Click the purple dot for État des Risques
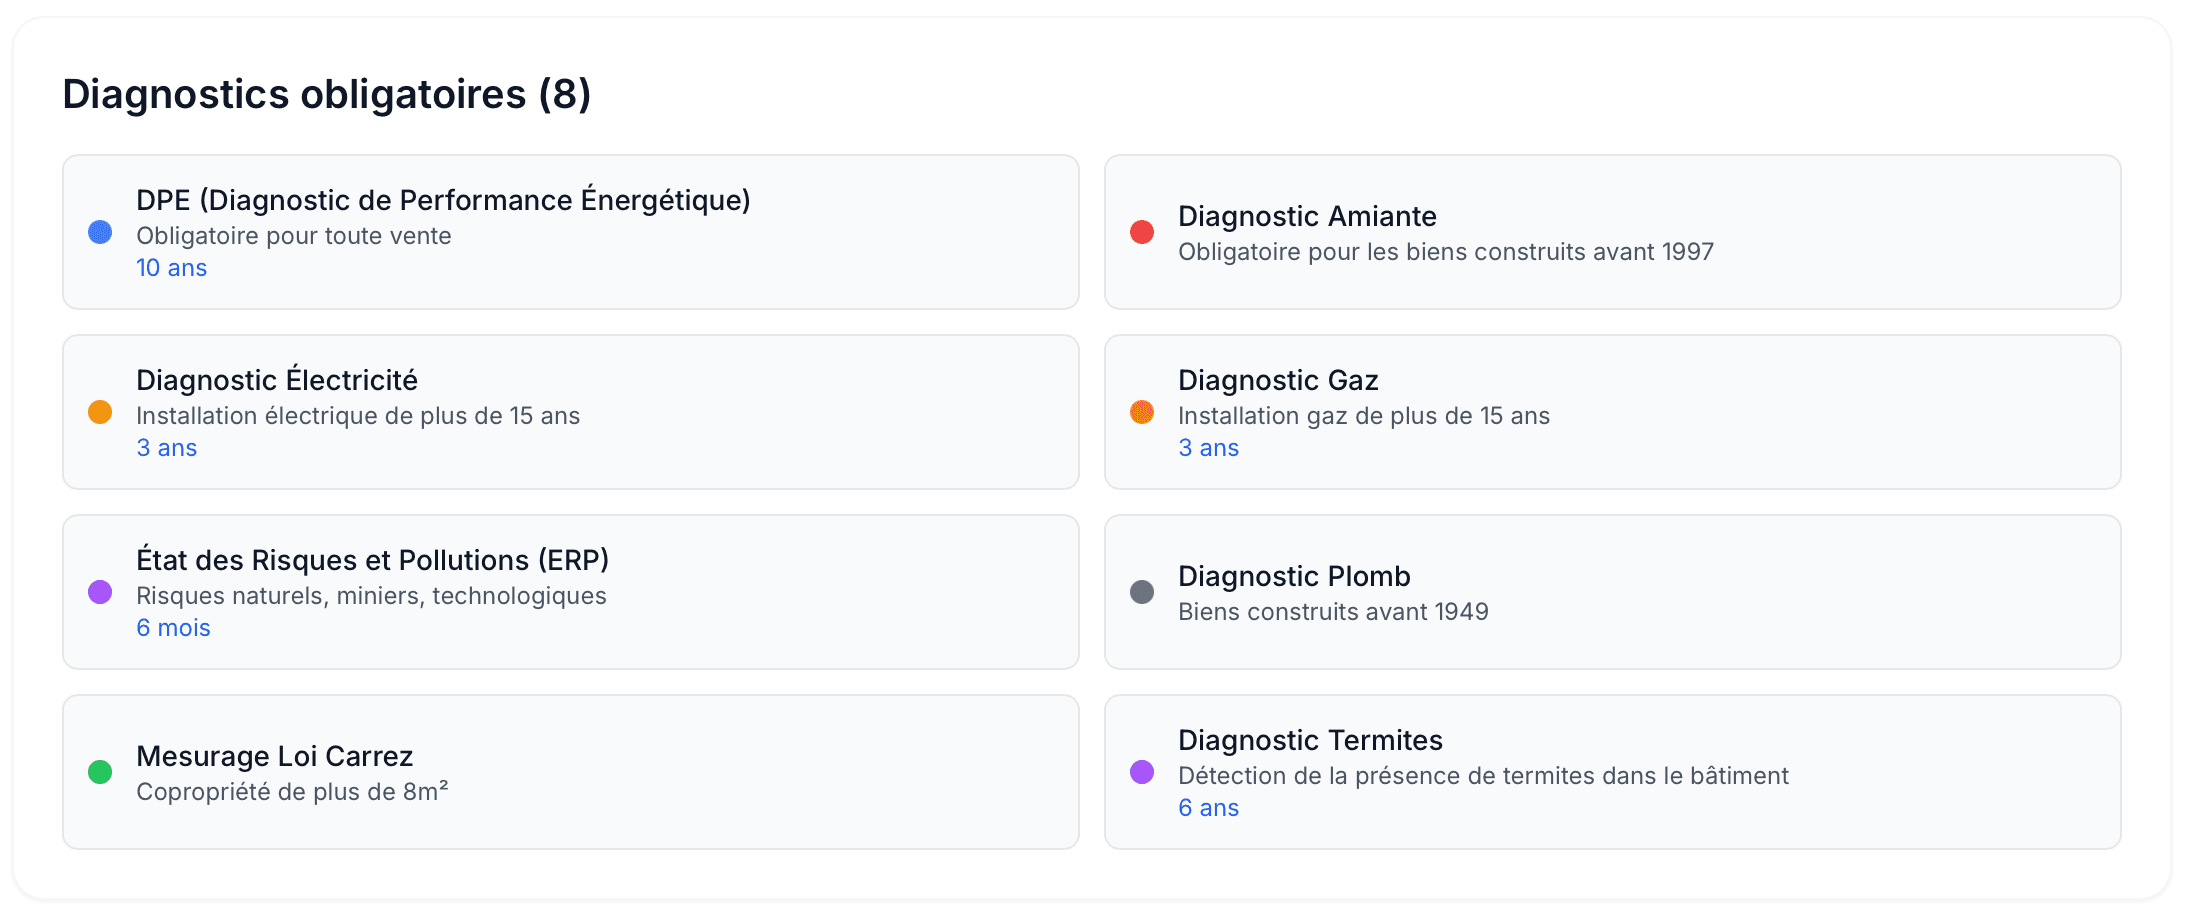 click(100, 591)
